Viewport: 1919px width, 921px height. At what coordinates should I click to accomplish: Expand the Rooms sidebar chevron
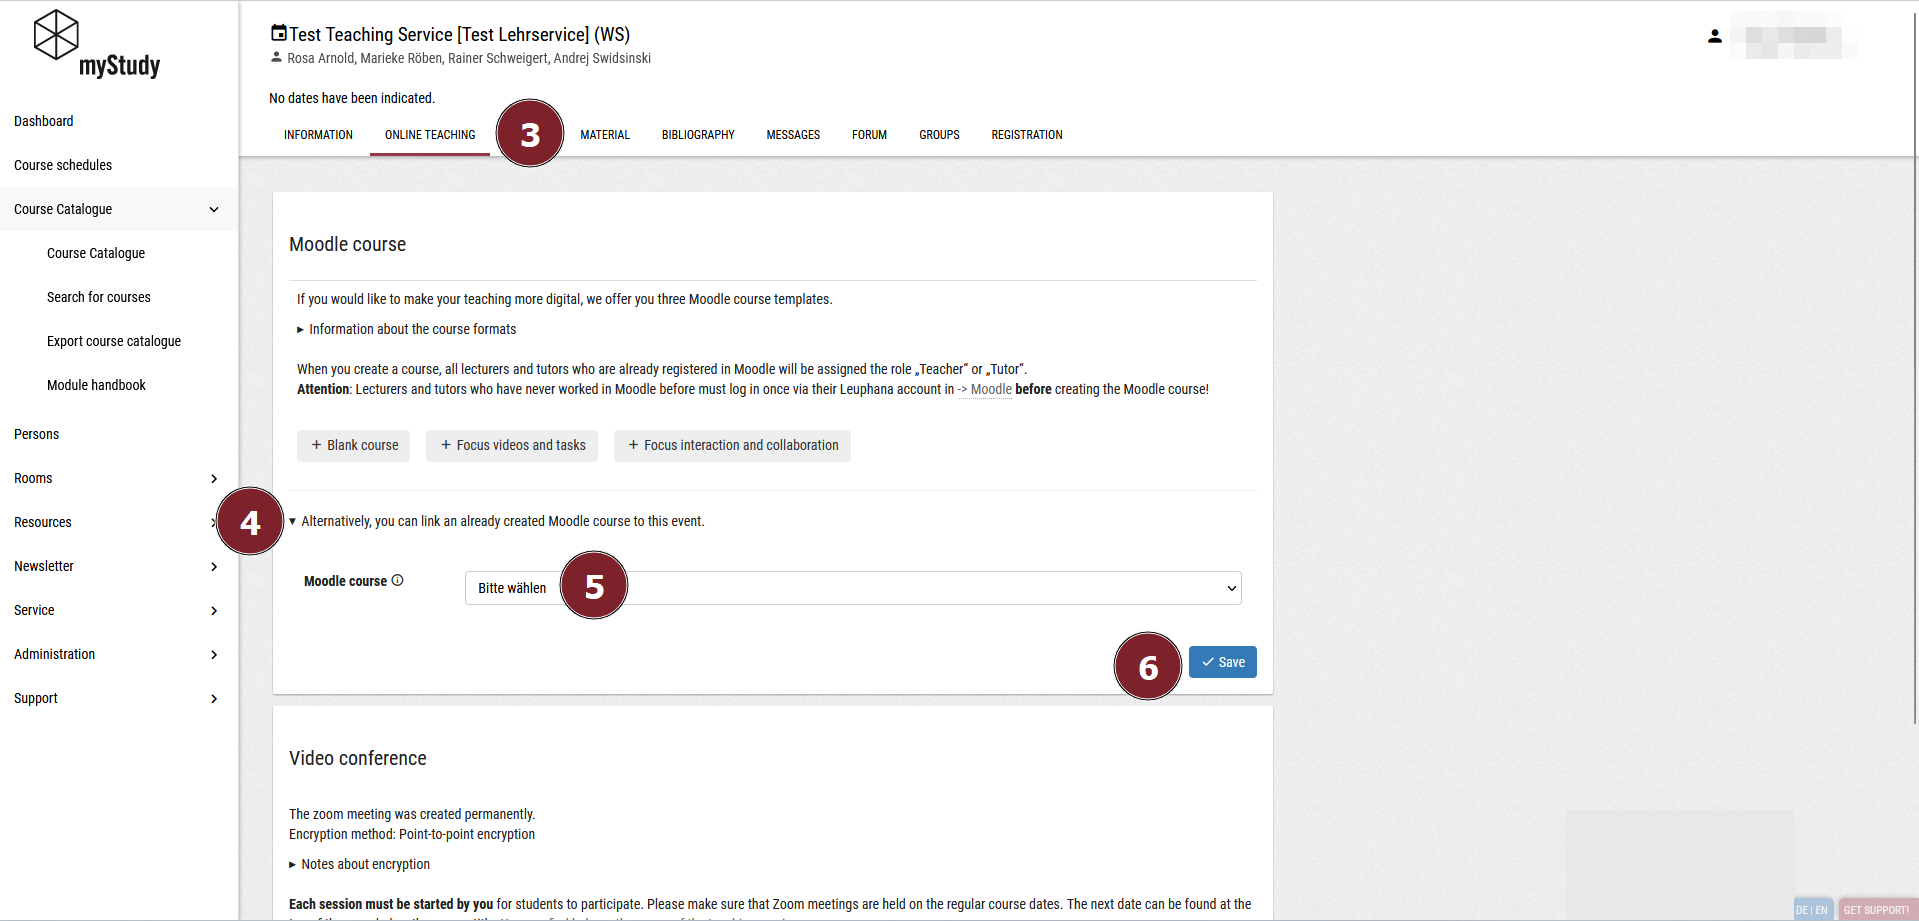[x=214, y=478]
